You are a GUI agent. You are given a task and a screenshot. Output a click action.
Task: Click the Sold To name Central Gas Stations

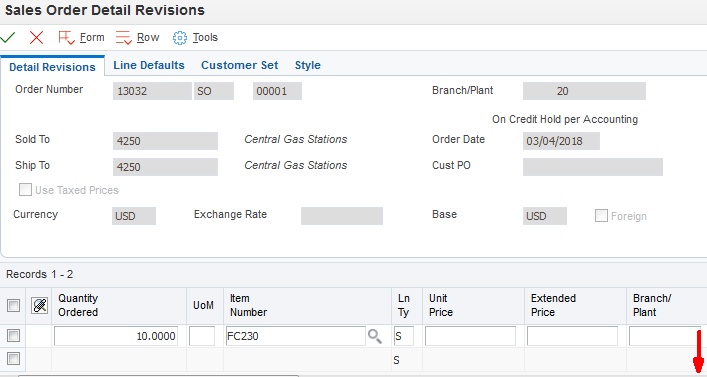296,139
